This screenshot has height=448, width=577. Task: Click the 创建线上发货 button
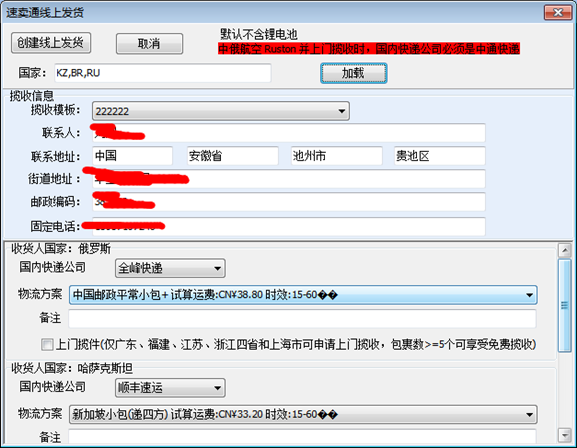click(51, 43)
